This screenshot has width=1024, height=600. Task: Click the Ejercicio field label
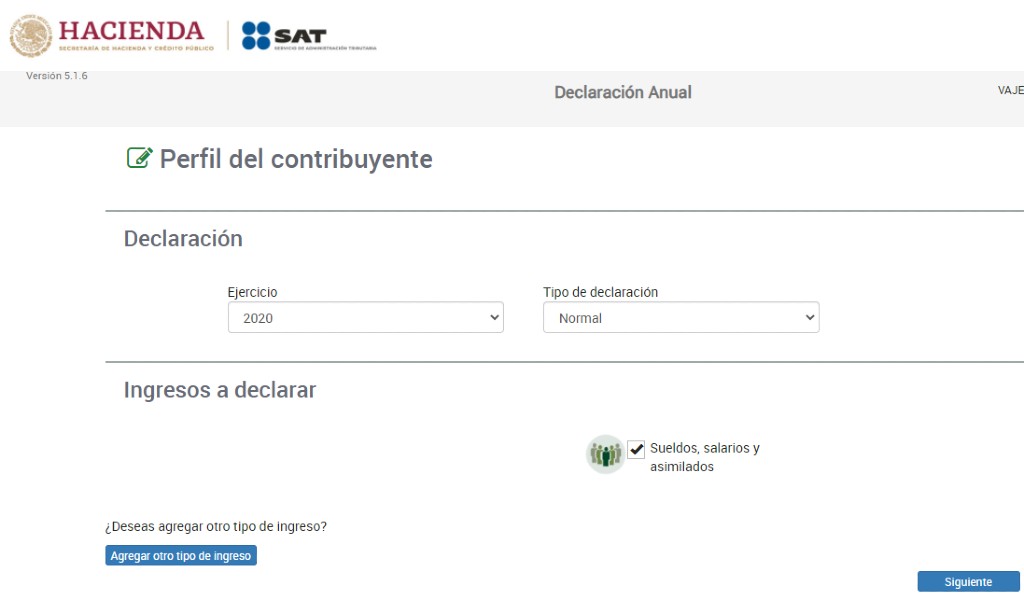(252, 292)
